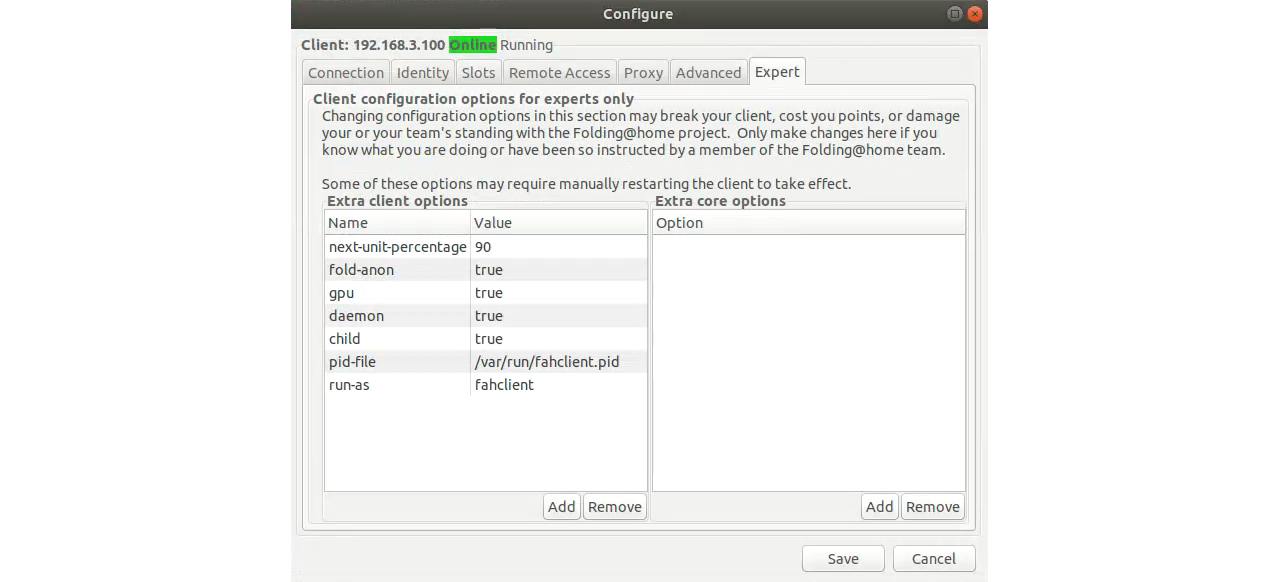Viewport: 1280px width, 582px height.
Task: Click the true value for fold-anon
Action: [x=489, y=270]
